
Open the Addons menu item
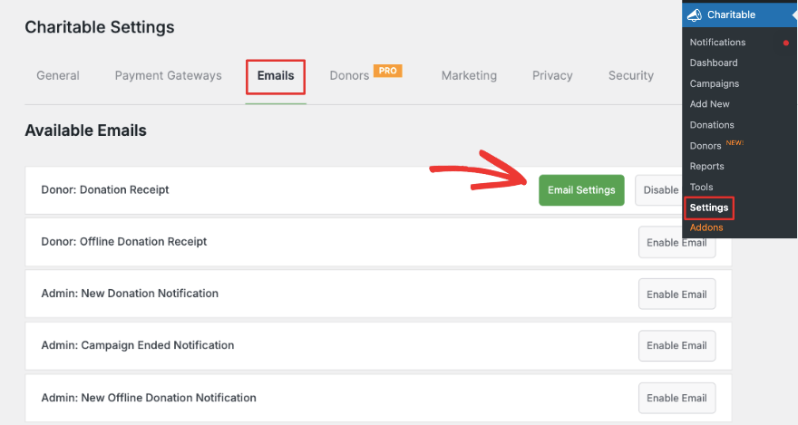706,228
